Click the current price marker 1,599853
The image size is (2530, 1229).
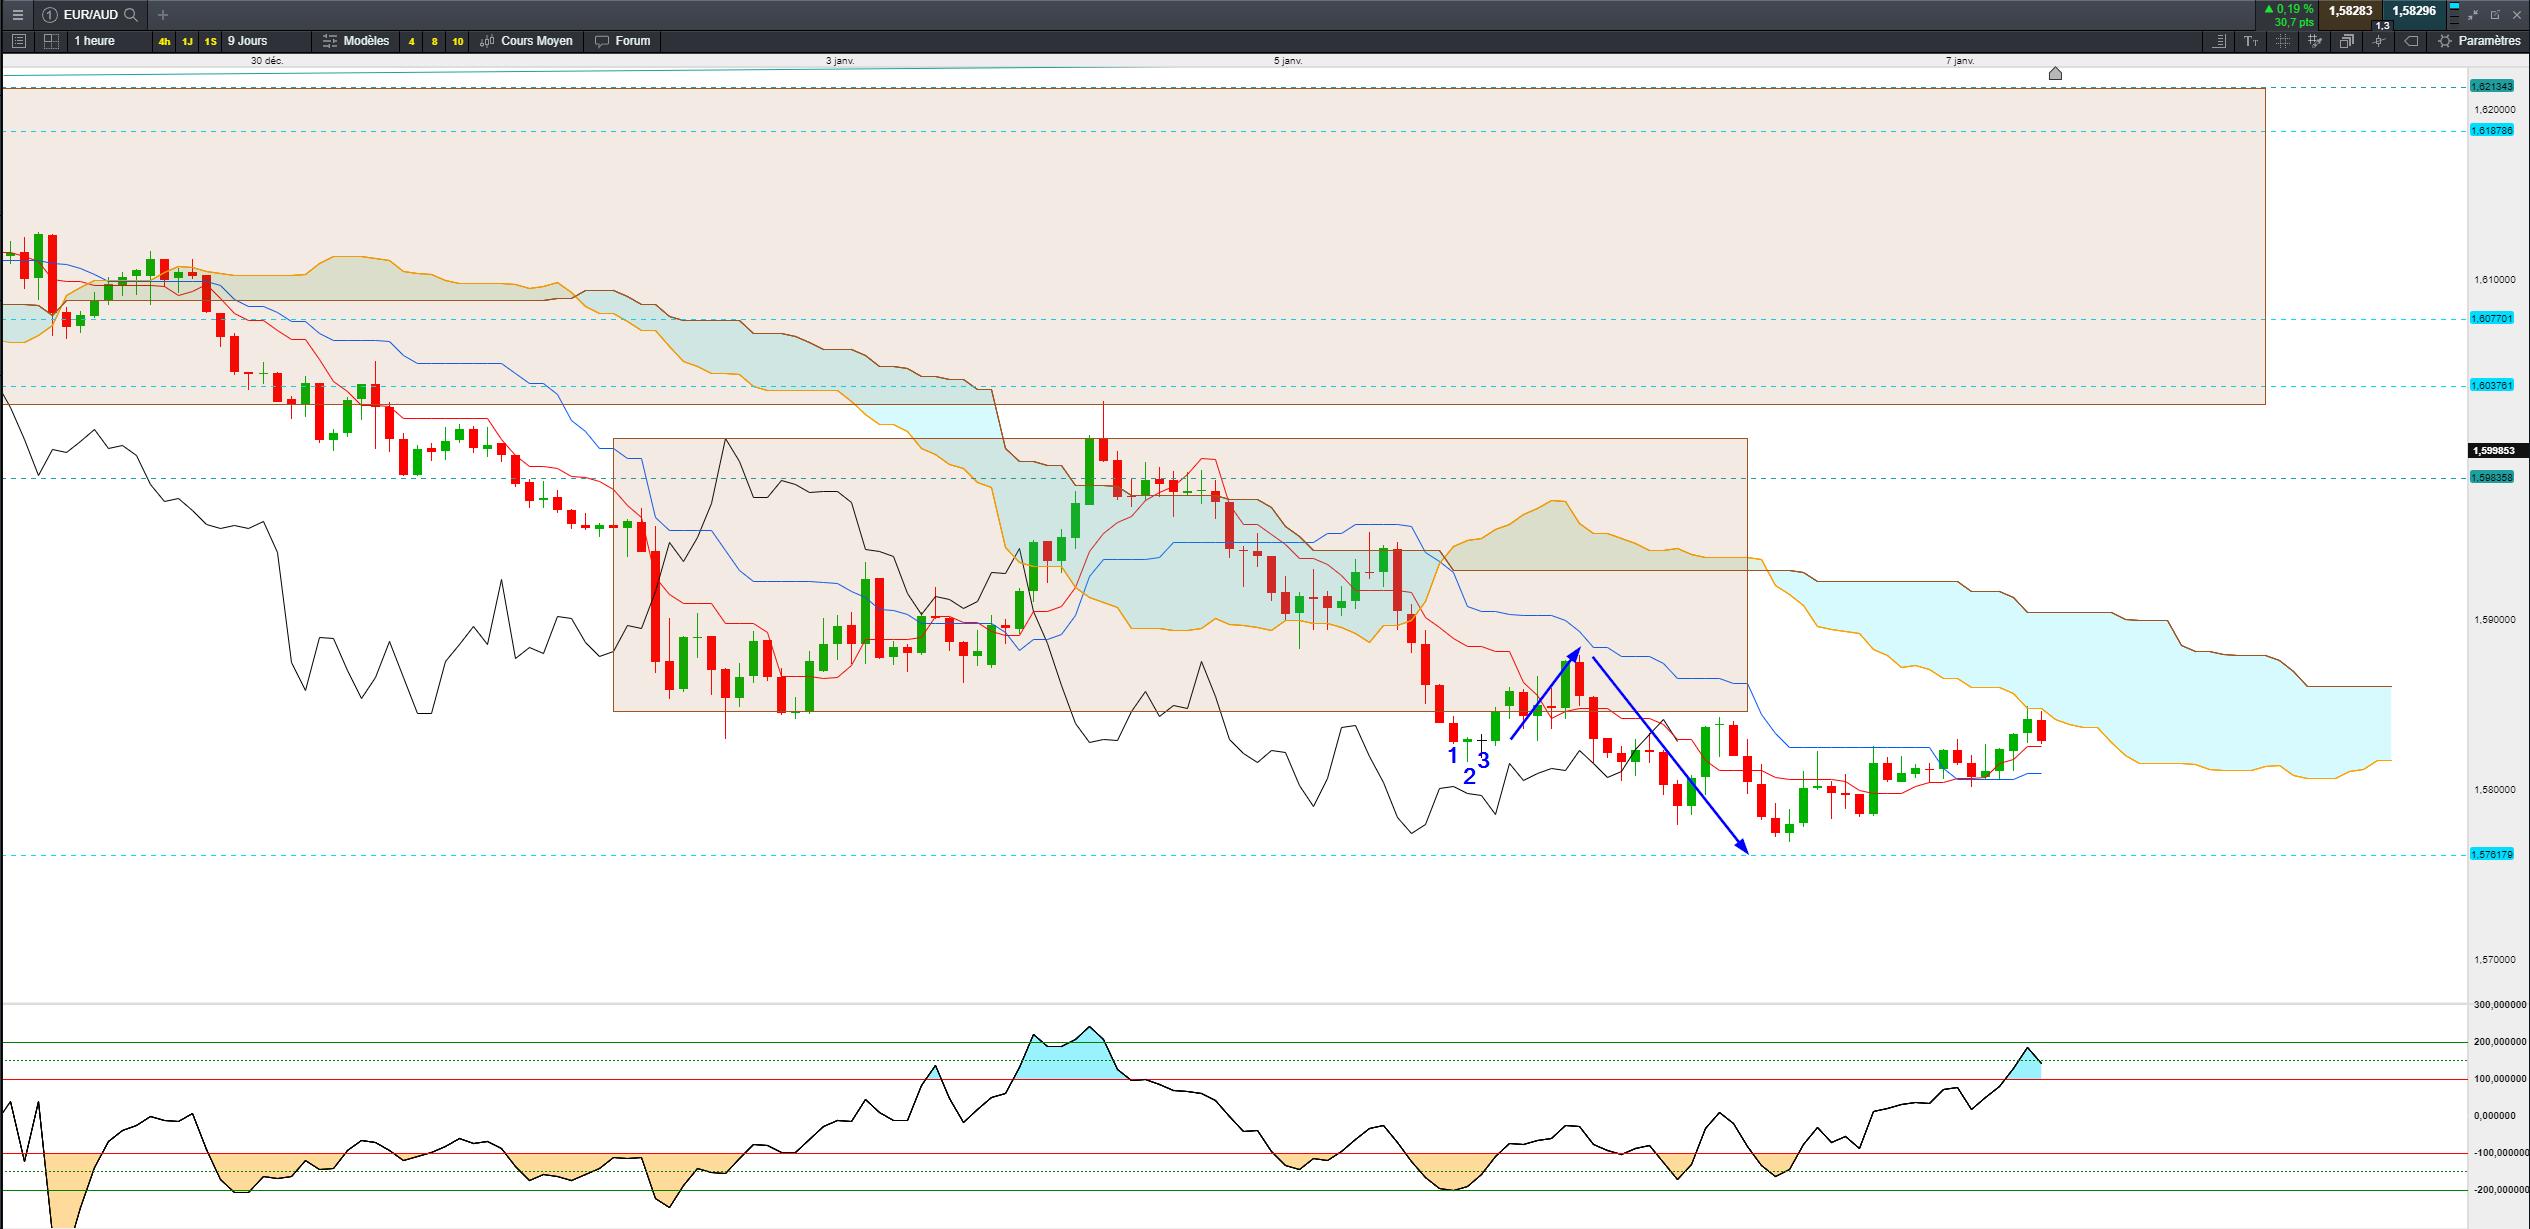point(2497,451)
